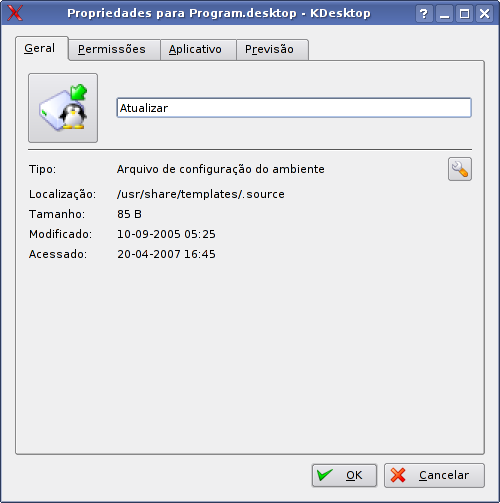Open the Permissões tab
Screen dimensions: 500x503
click(114, 50)
